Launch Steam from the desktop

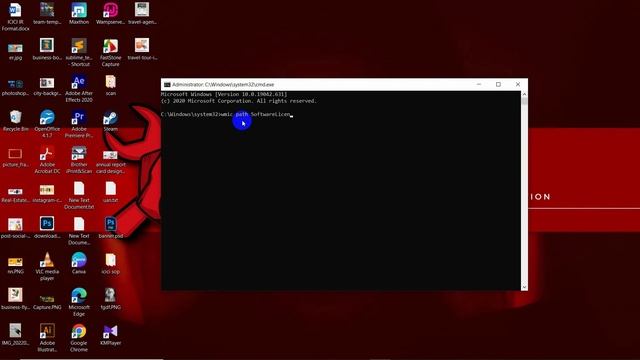[111, 118]
